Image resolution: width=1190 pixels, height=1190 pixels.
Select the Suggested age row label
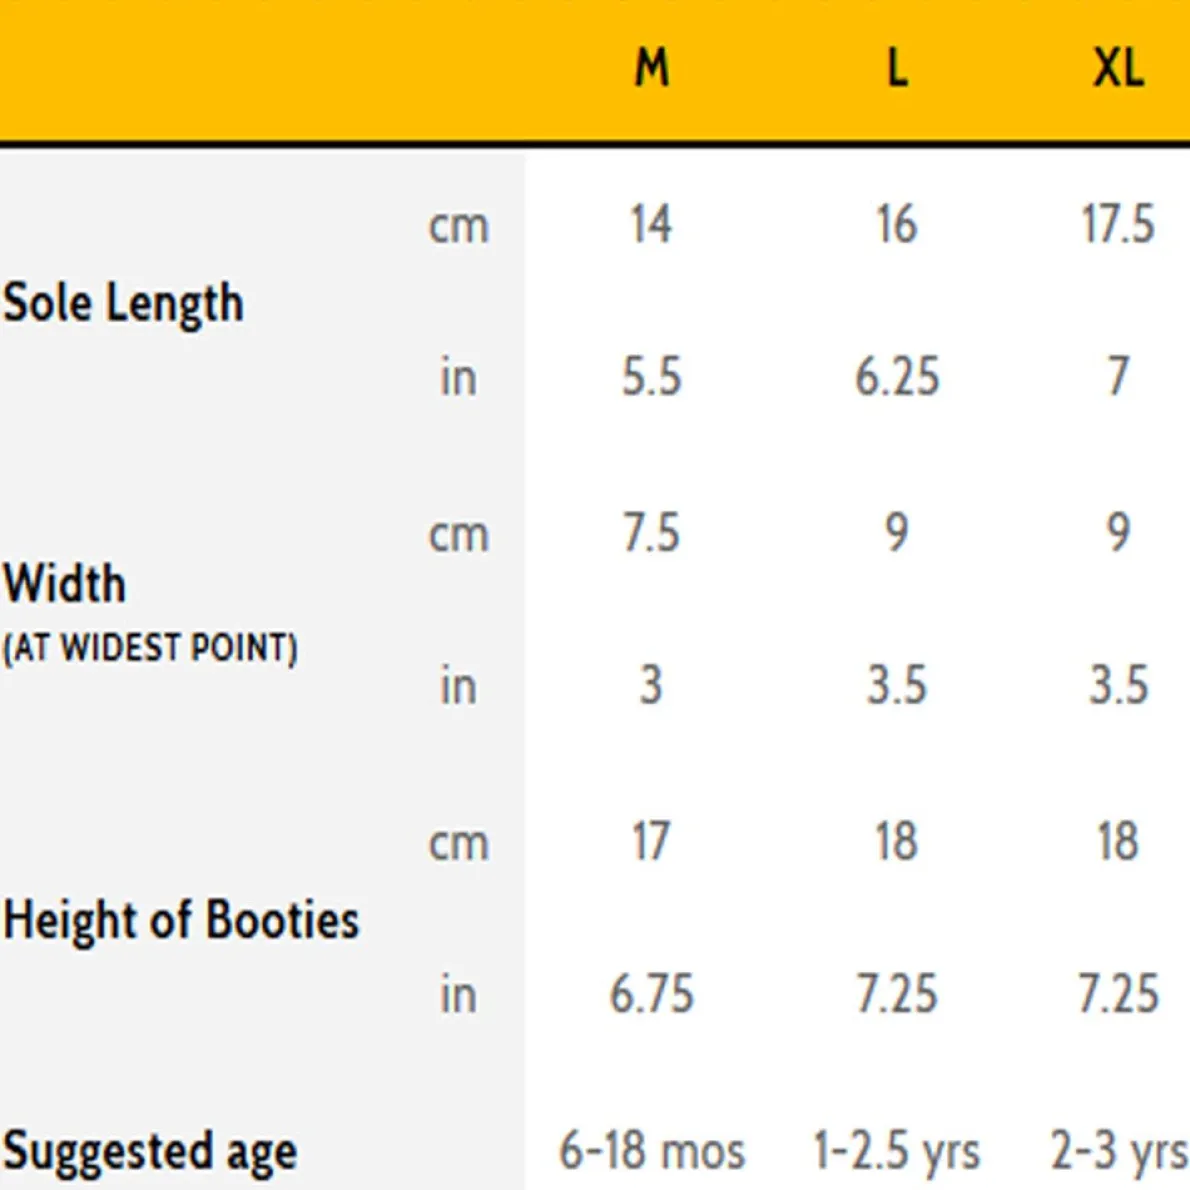(x=150, y=1151)
